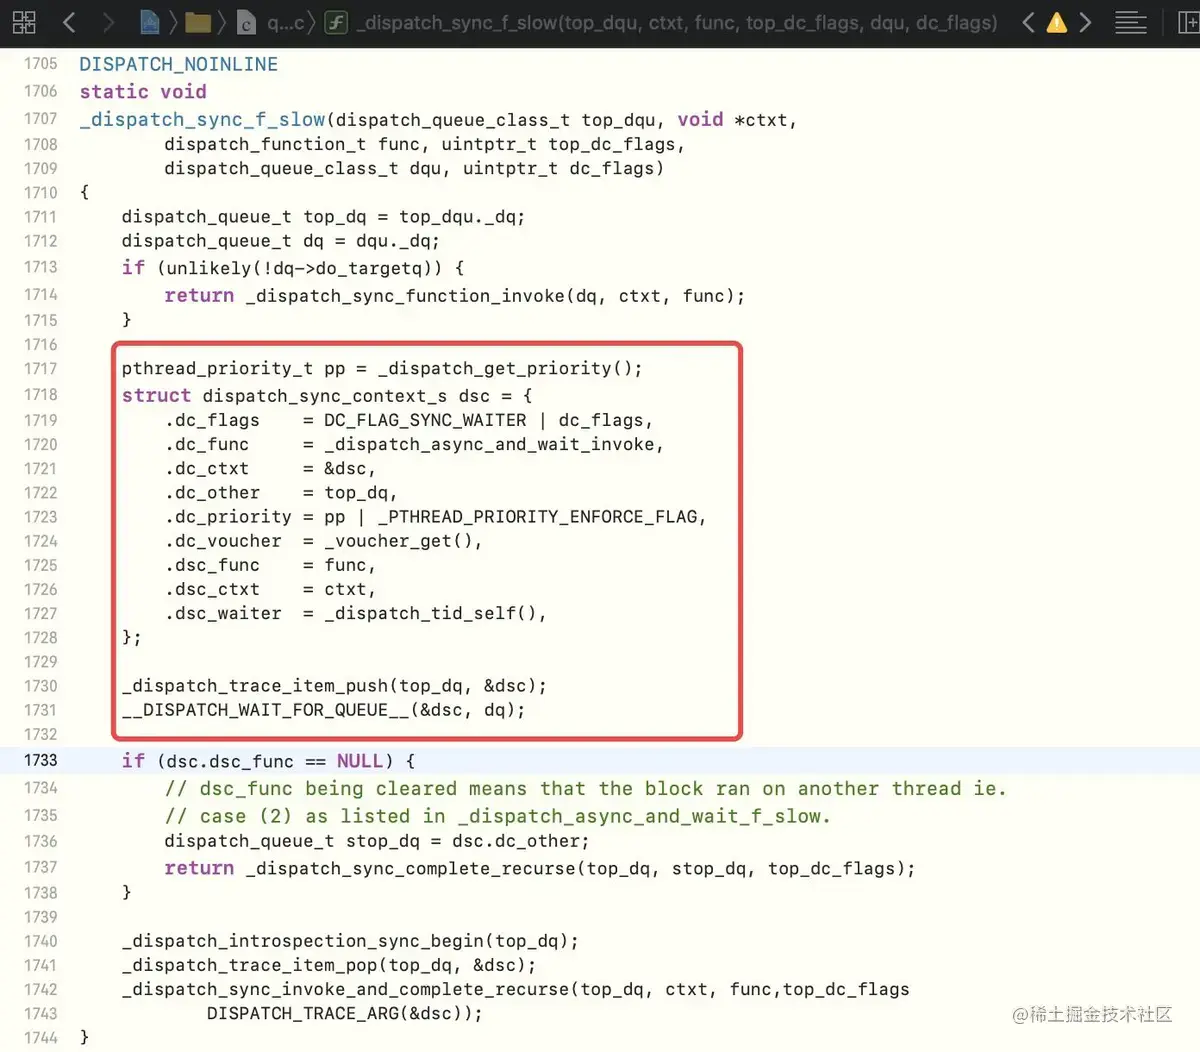Click _dispatch_sync_function_invoke call
The image size is (1200, 1052).
coord(406,296)
